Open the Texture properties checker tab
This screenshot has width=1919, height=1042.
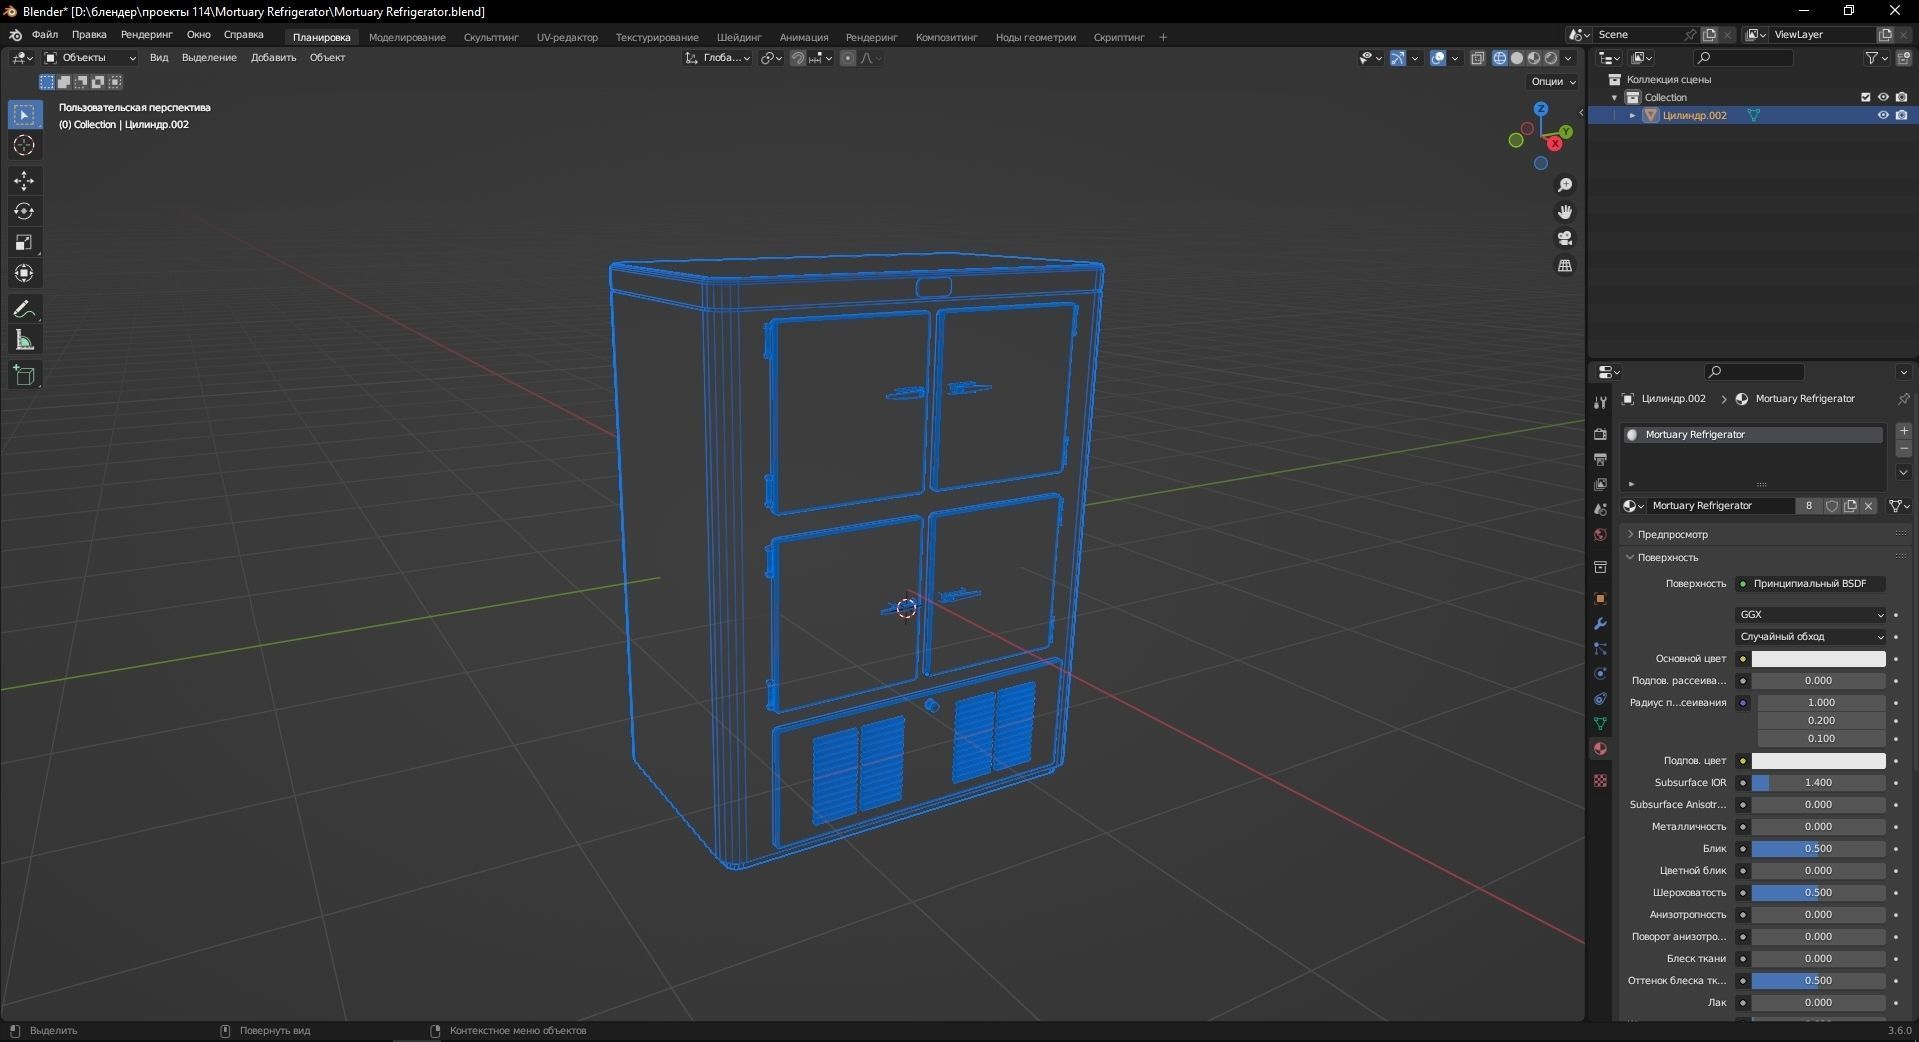(x=1600, y=780)
